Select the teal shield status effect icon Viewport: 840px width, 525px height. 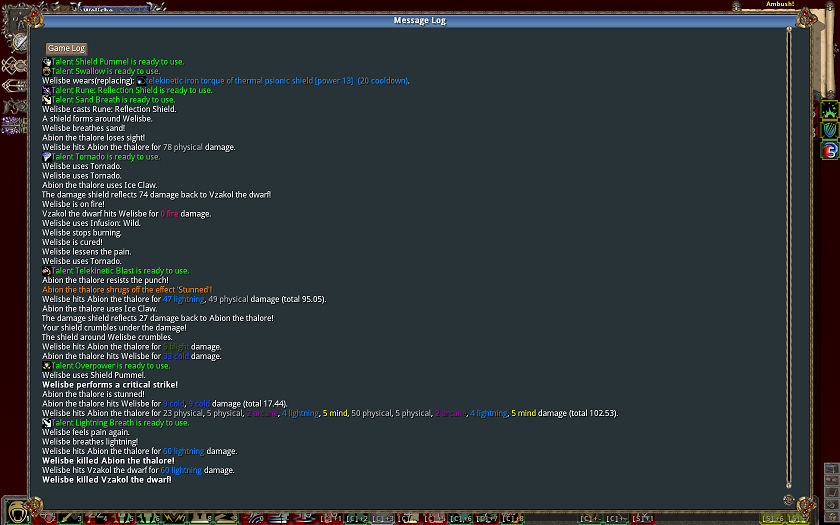(x=829, y=130)
